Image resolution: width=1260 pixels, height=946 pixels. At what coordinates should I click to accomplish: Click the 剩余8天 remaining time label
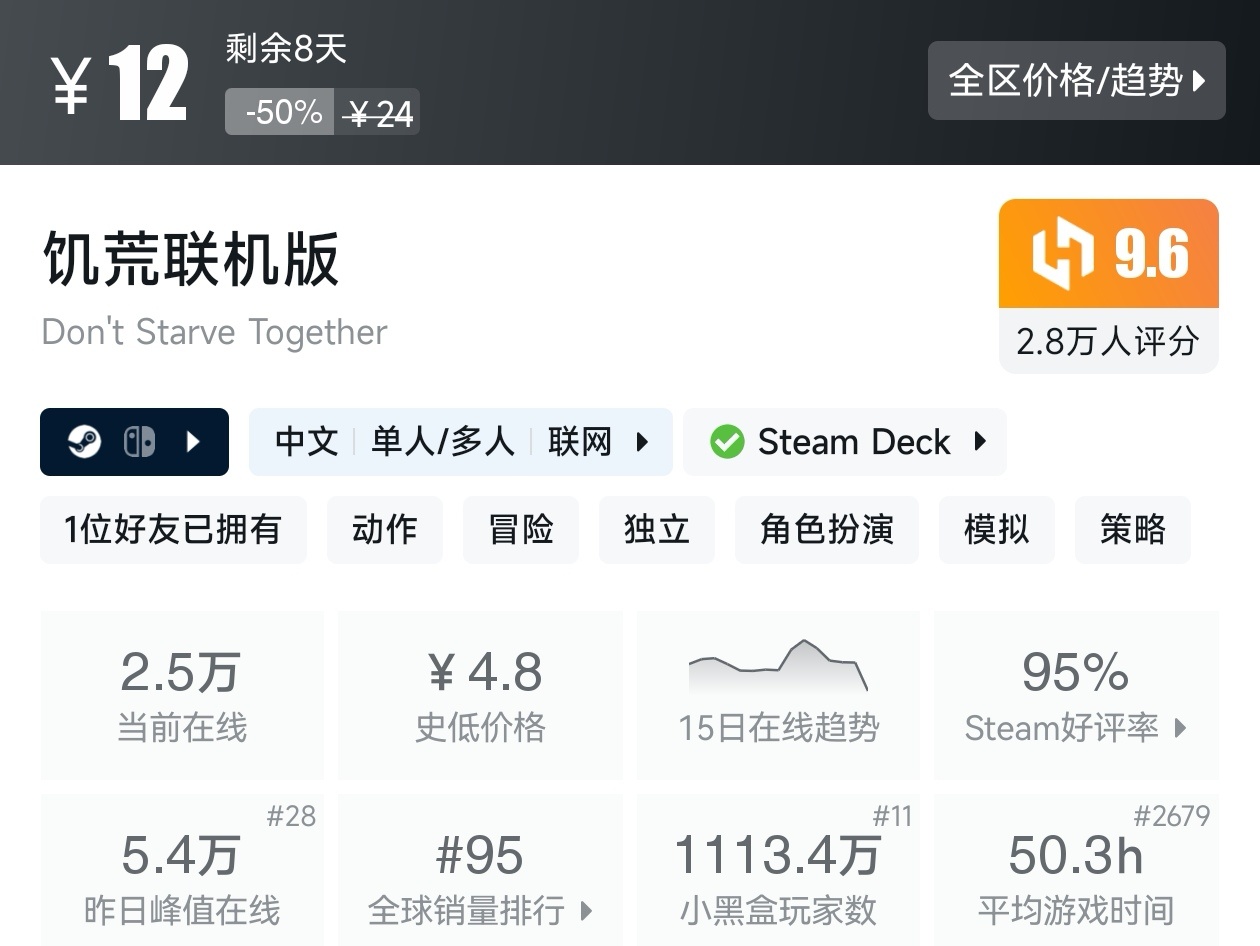[286, 48]
